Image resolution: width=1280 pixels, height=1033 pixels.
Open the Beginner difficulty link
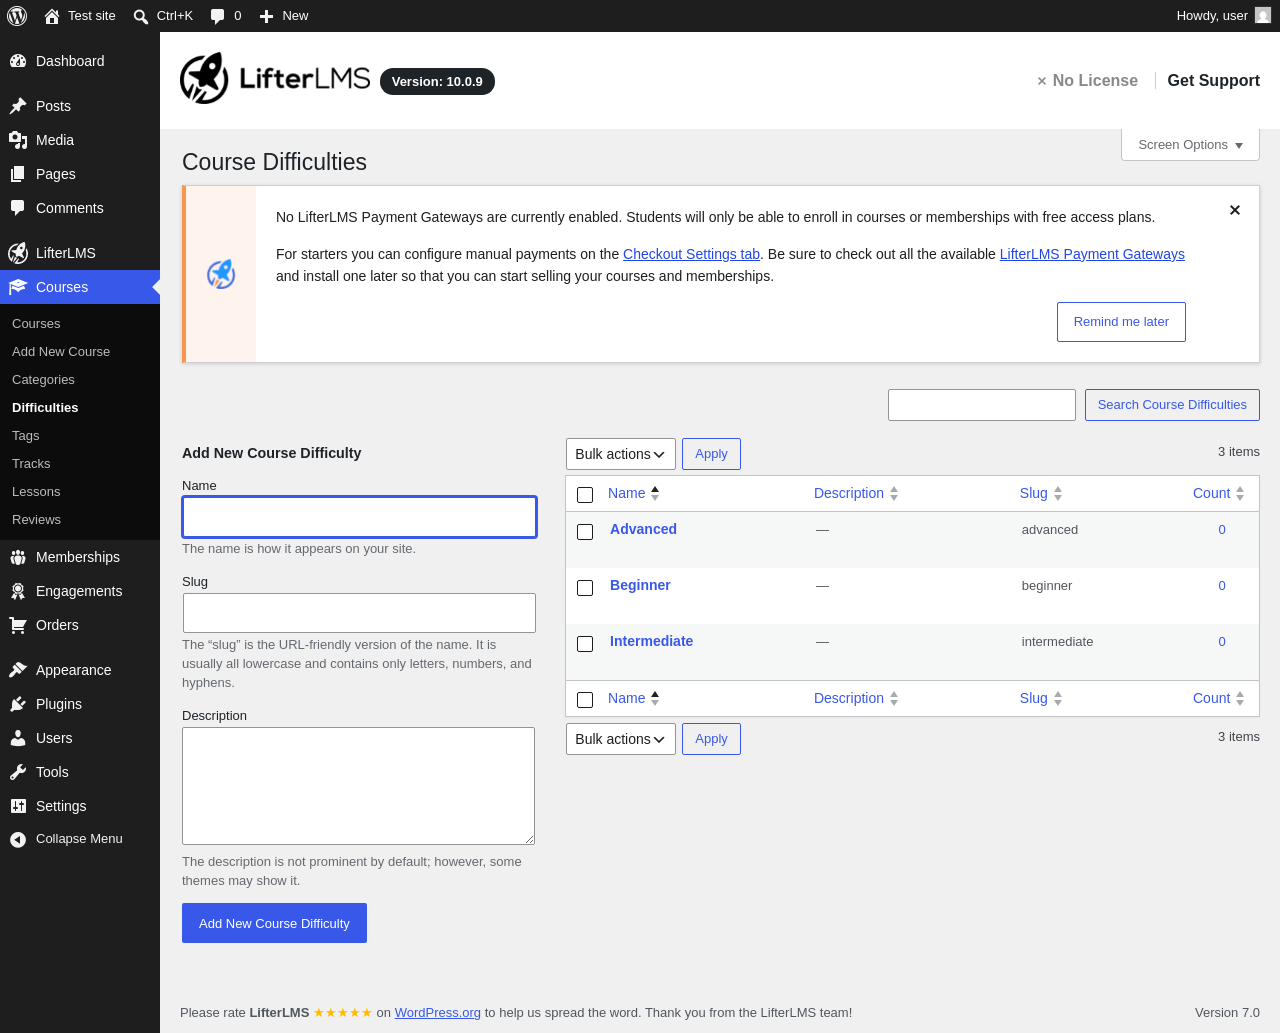(640, 585)
